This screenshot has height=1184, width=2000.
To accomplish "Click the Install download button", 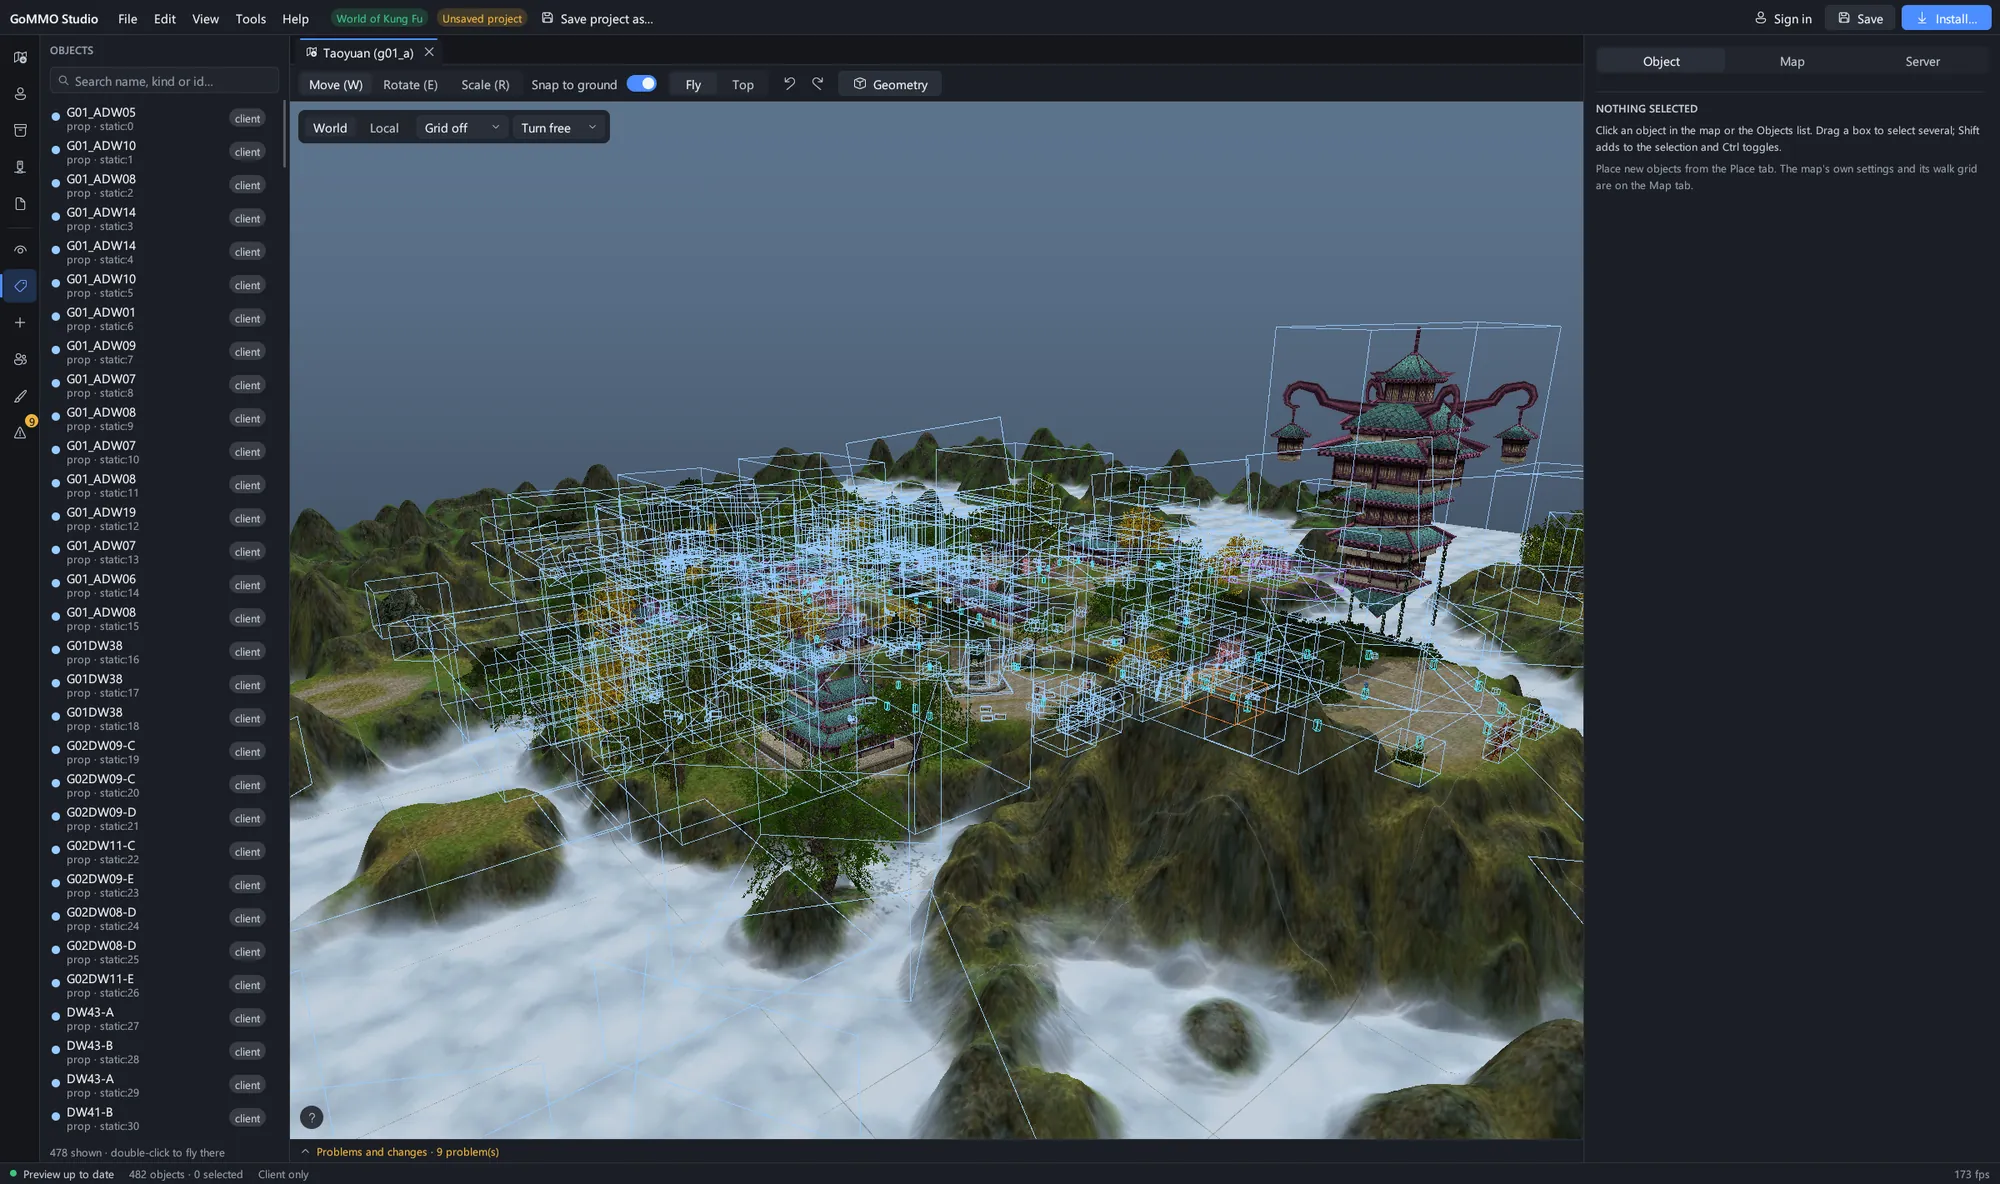I will 1946,18.
